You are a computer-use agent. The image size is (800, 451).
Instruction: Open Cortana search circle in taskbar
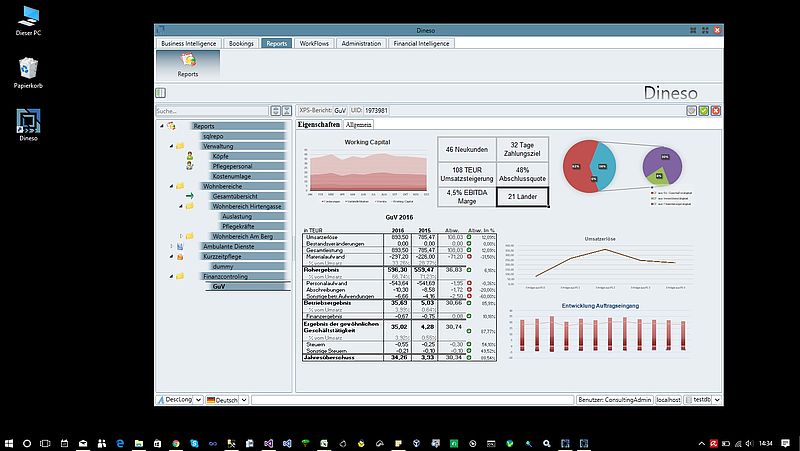(x=27, y=443)
